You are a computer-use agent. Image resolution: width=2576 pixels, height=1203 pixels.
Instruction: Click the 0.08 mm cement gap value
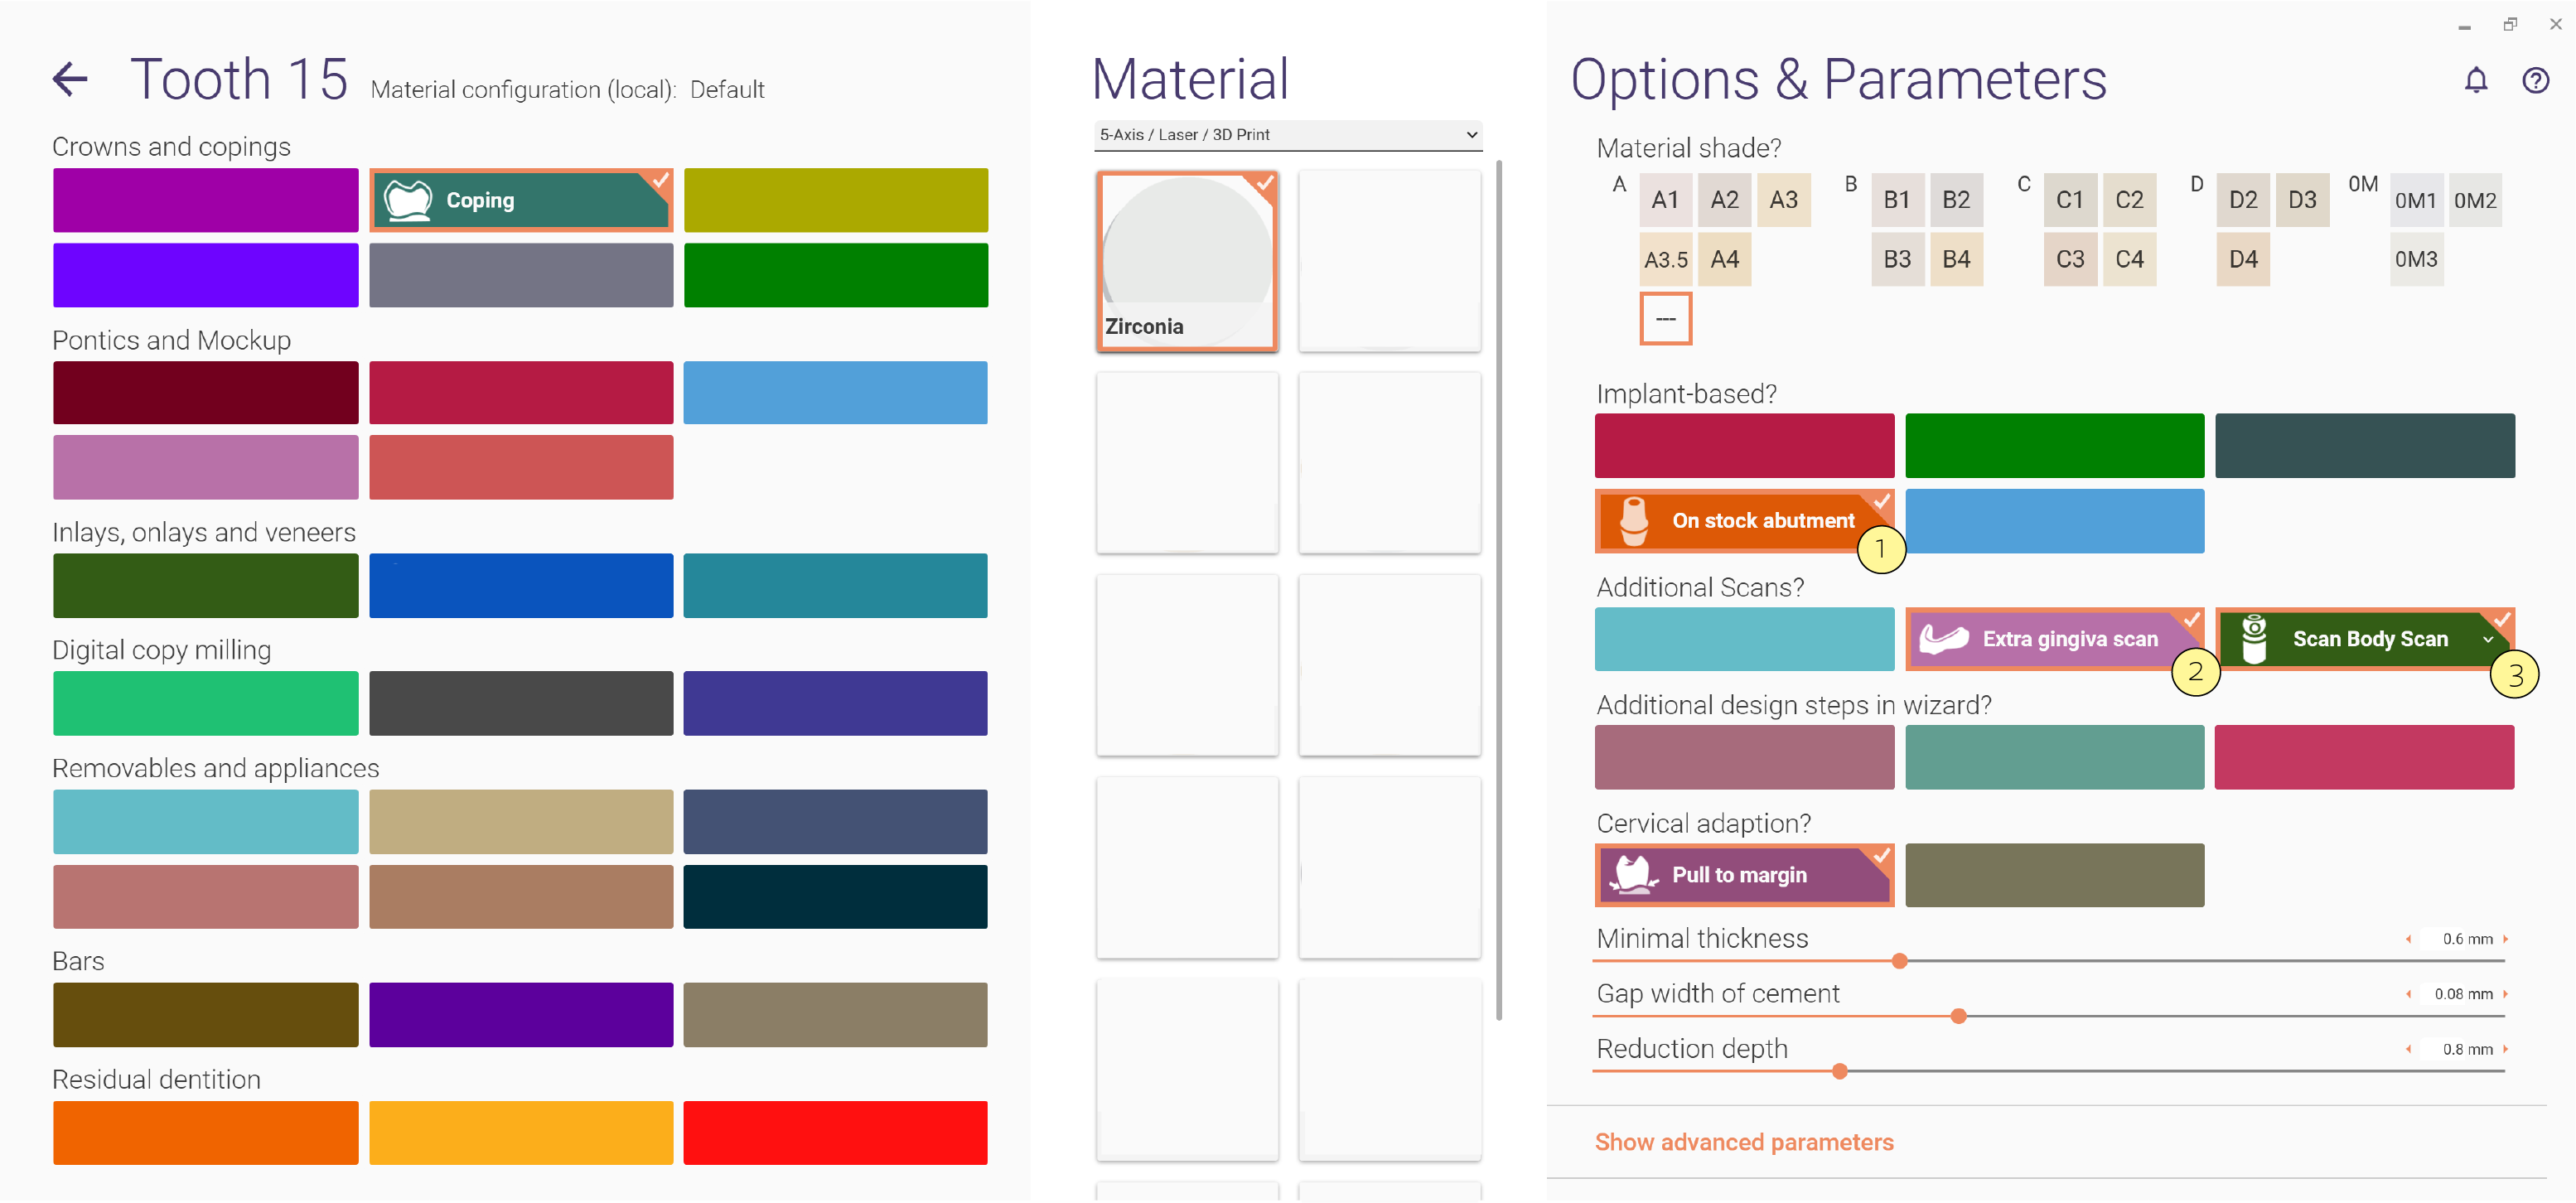2463,994
